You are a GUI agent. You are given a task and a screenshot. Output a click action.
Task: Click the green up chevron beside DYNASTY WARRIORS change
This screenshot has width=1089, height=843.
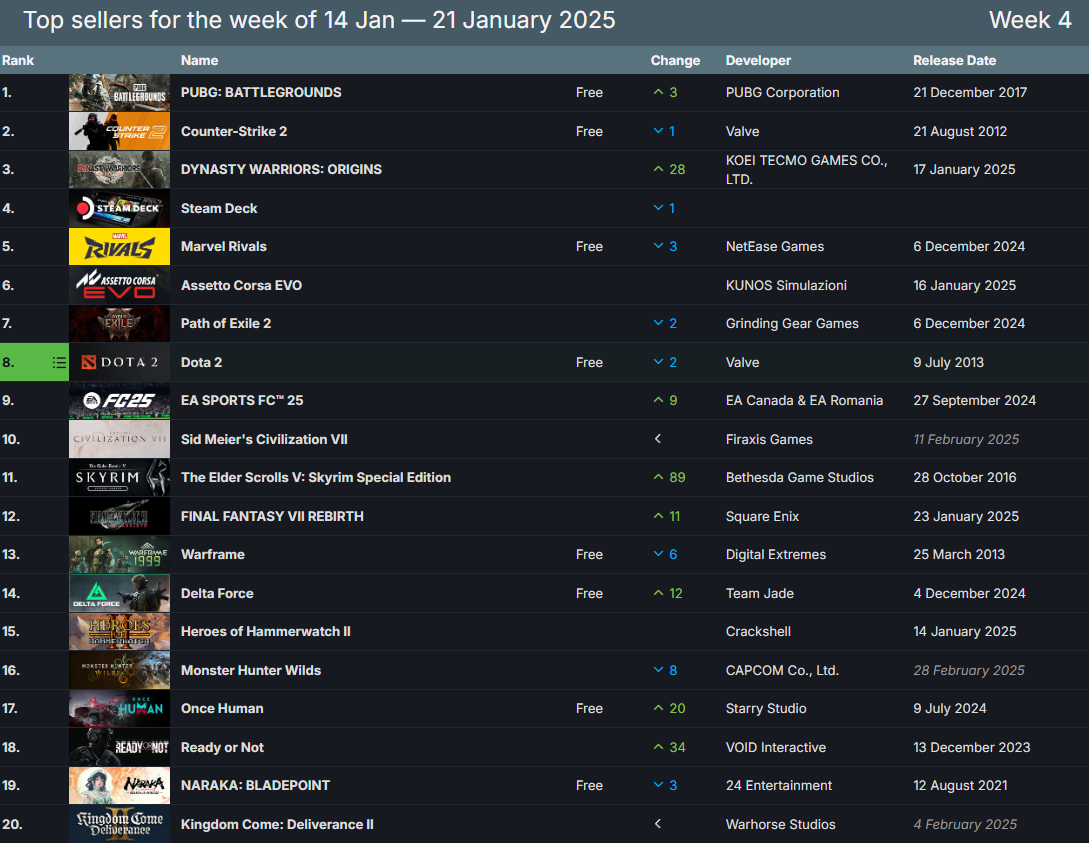[x=659, y=169]
